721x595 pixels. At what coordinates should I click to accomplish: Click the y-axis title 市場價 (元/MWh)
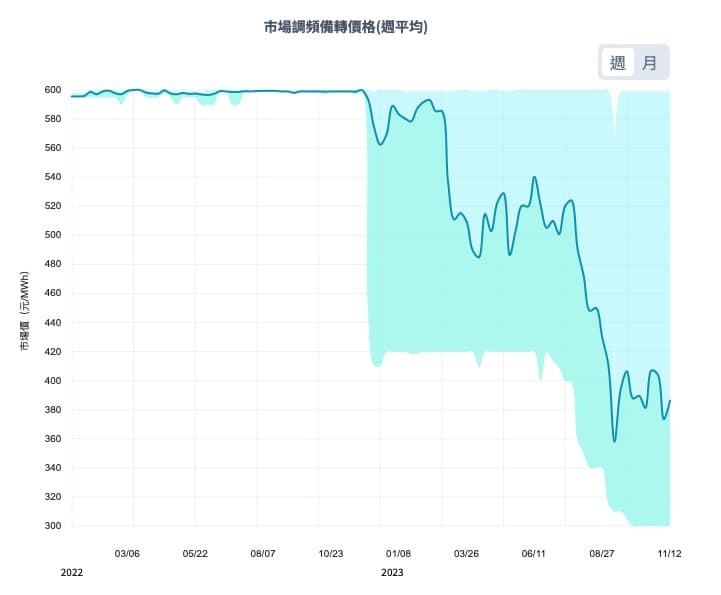coord(26,308)
